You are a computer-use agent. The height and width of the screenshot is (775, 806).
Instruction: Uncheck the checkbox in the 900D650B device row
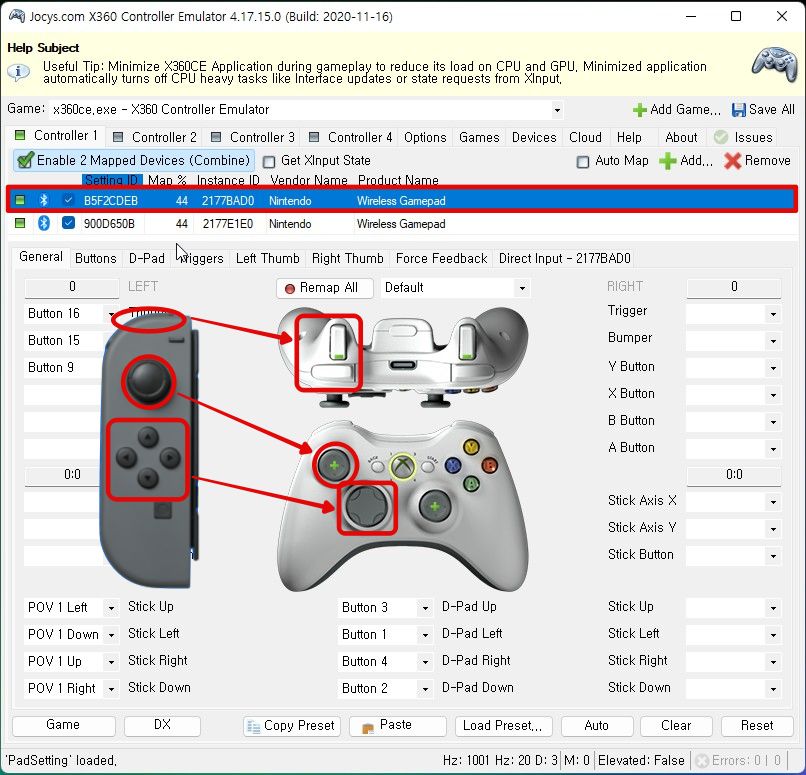68,223
